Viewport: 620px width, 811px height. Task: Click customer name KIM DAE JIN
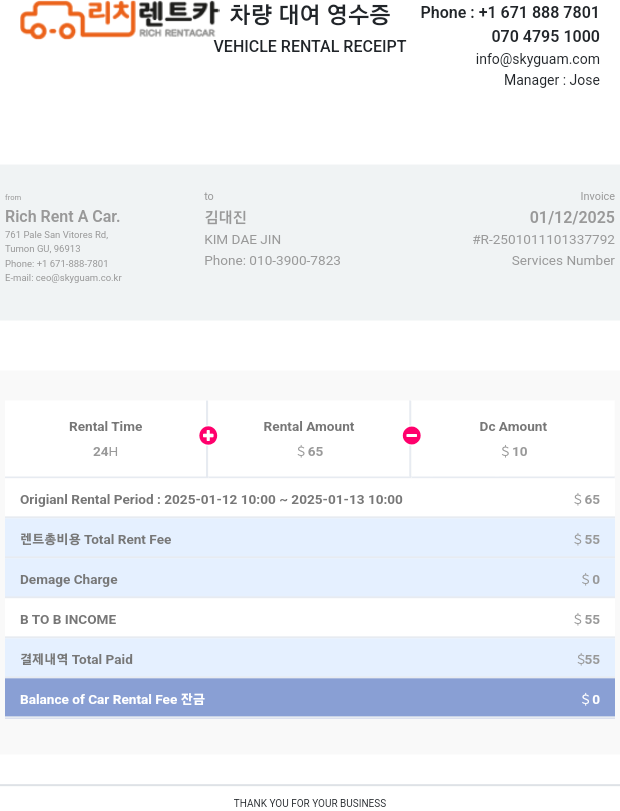tap(243, 239)
